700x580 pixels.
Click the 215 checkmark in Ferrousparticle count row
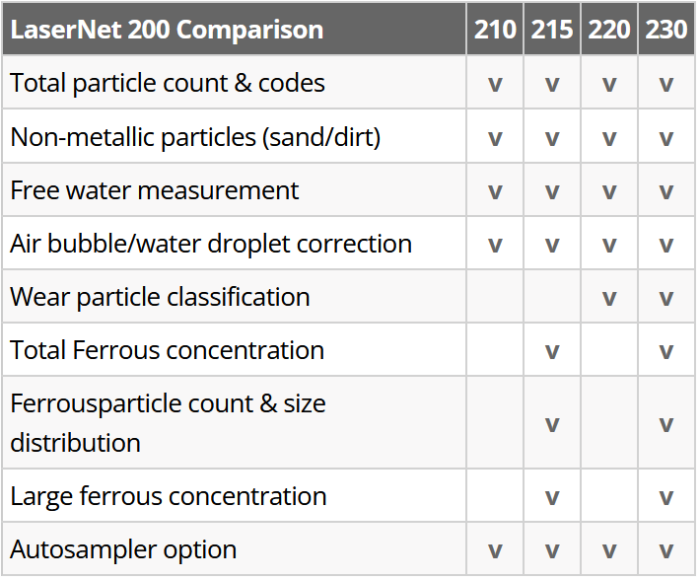click(552, 424)
